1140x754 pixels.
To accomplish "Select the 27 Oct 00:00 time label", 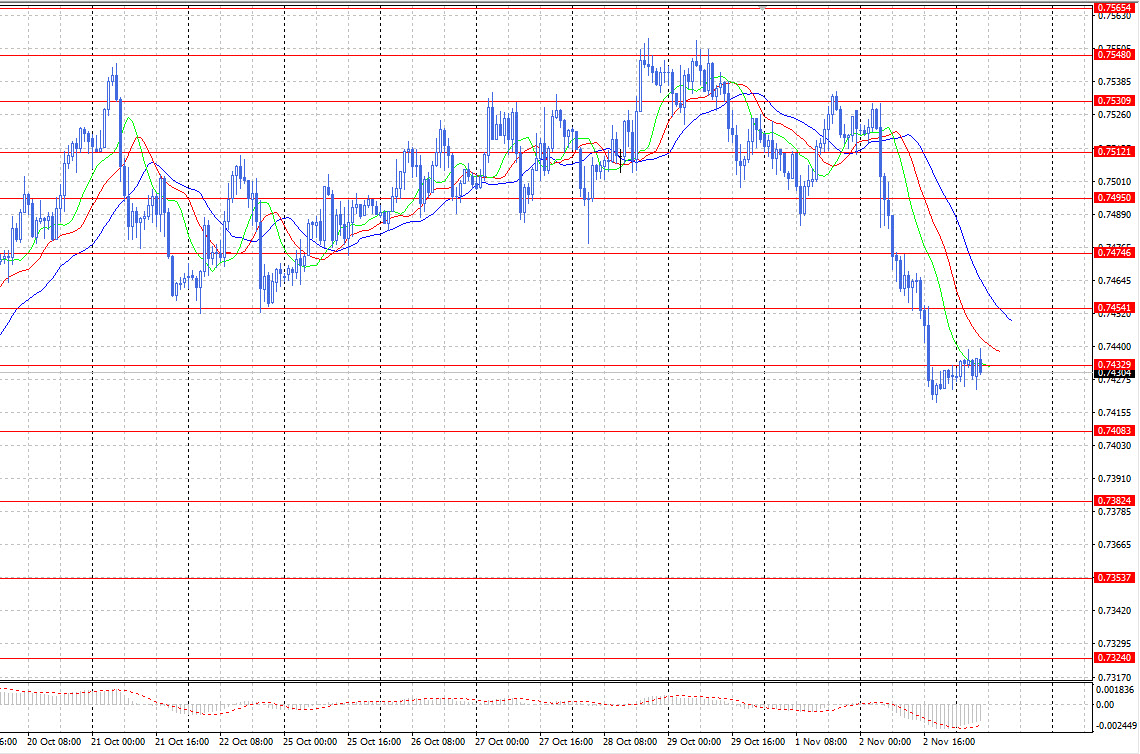I will [502, 742].
